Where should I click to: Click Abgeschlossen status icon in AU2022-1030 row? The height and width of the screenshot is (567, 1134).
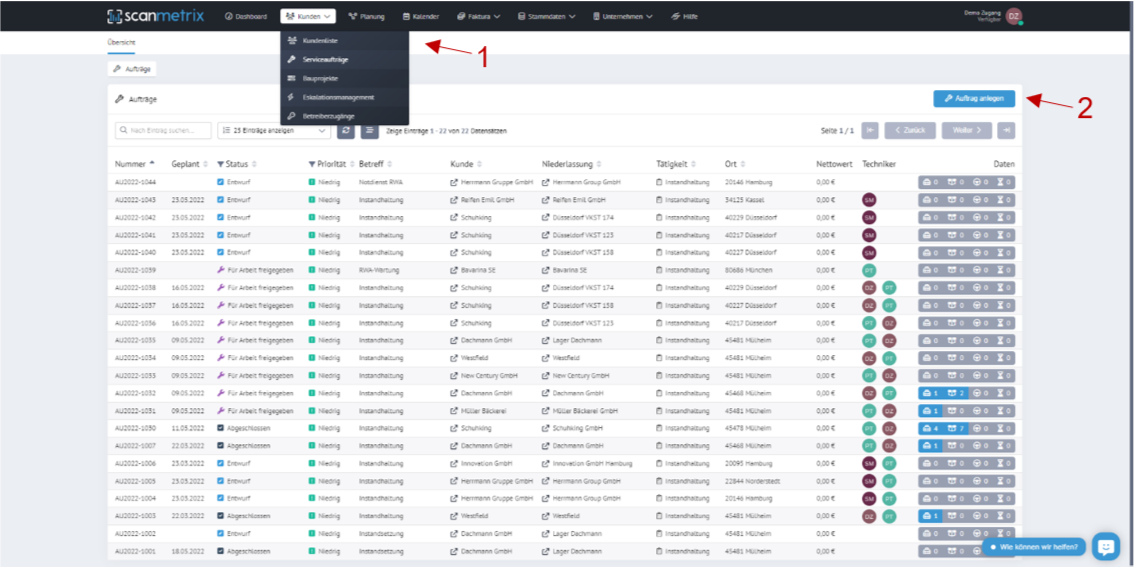221,428
